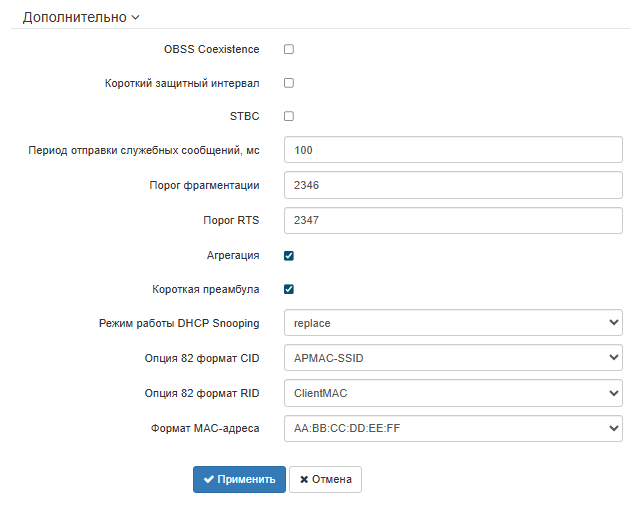Click the "OBSS Coexistence" label text

tap(211, 49)
